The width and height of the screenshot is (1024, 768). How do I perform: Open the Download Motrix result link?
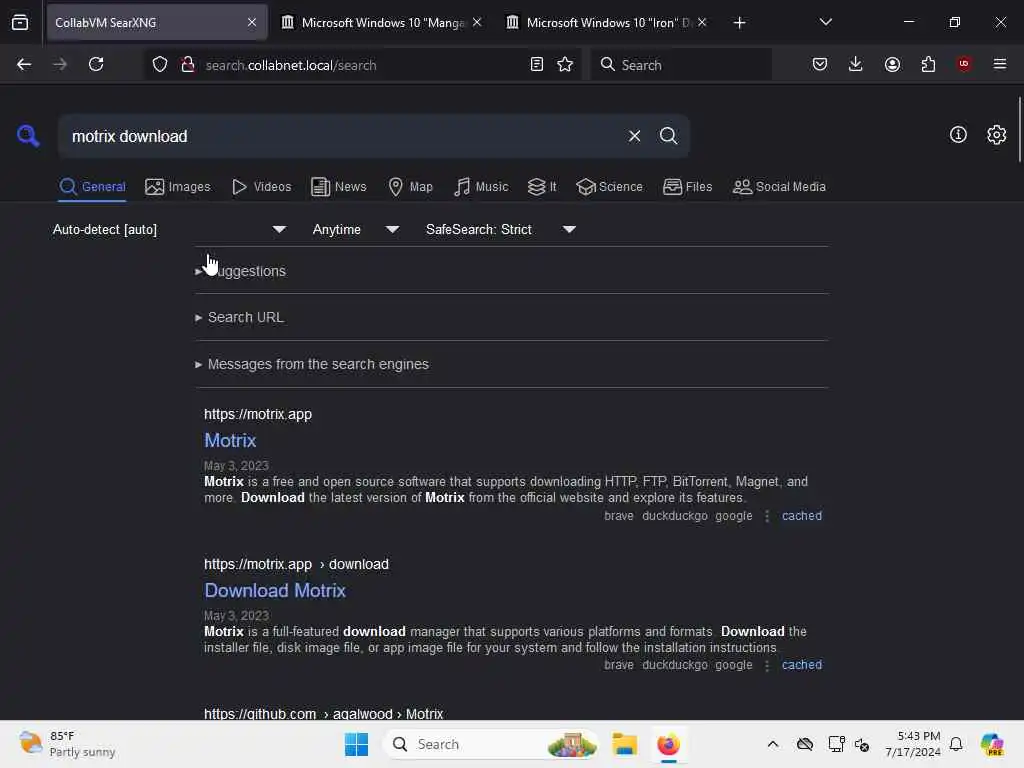[275, 590]
